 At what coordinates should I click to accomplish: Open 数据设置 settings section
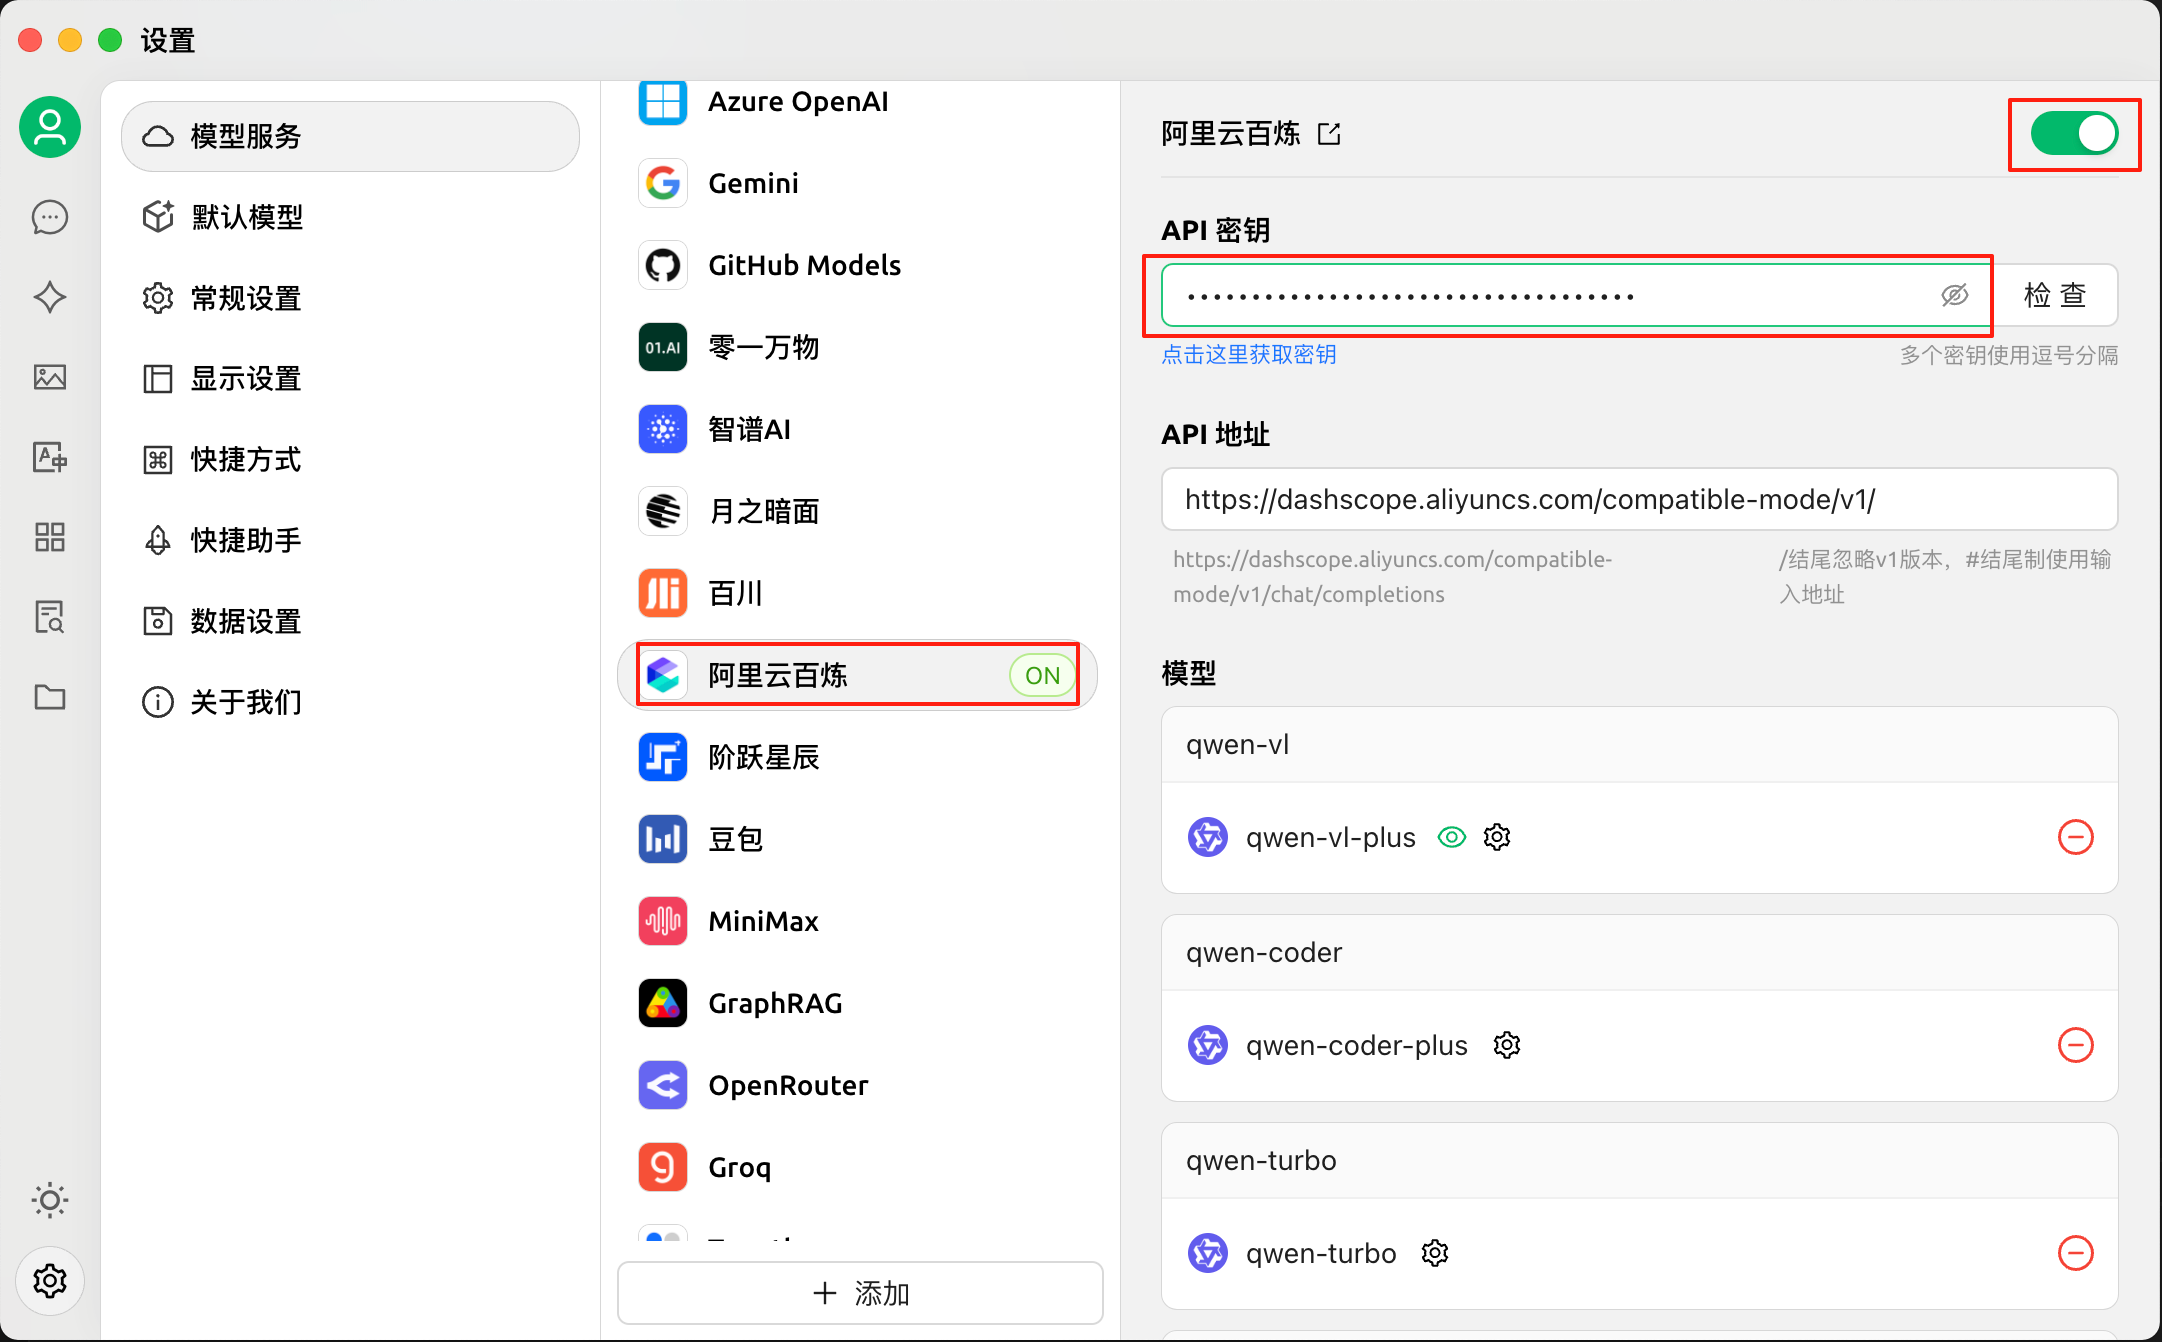[350, 621]
